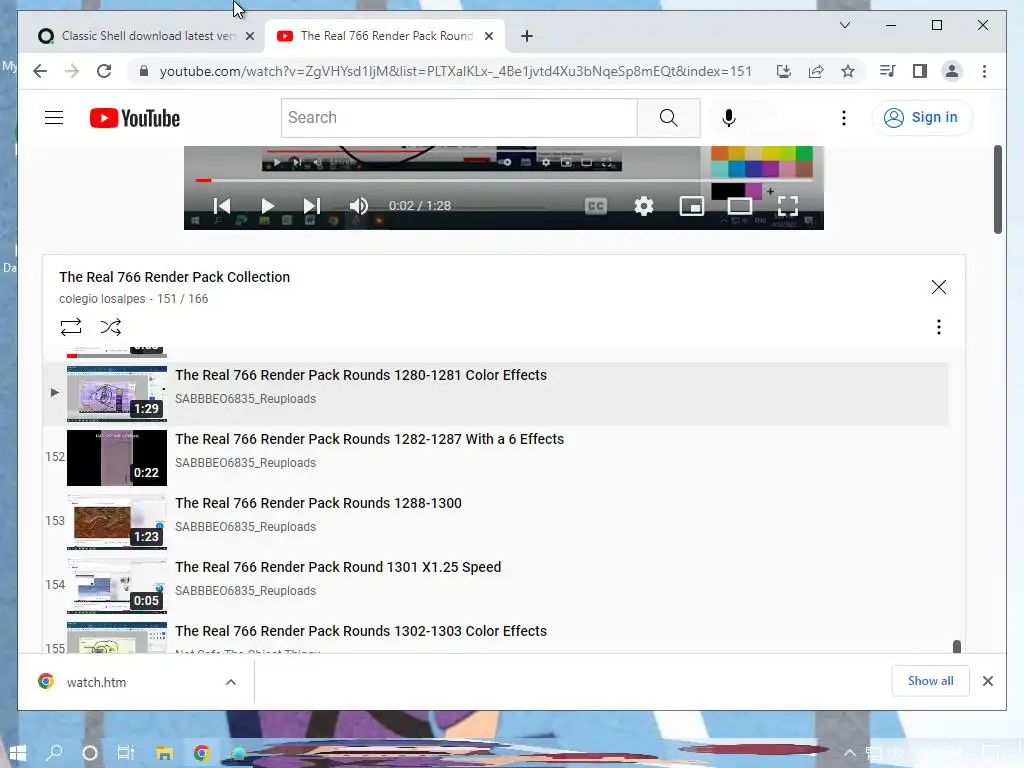This screenshot has height=768, width=1024.
Task: Enter full screen mode
Action: pyautogui.click(x=788, y=206)
